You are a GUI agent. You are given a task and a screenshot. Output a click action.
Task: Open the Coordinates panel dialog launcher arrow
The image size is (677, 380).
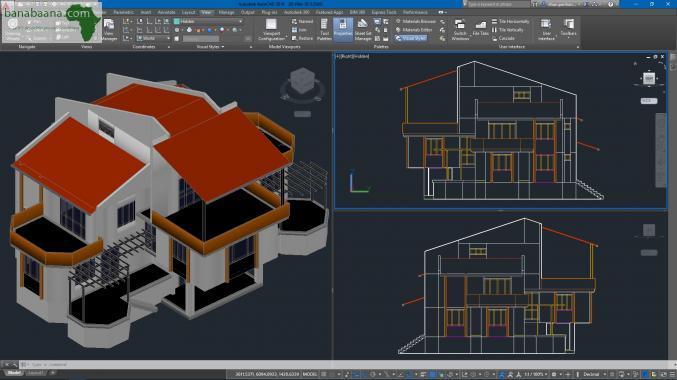(169, 47)
